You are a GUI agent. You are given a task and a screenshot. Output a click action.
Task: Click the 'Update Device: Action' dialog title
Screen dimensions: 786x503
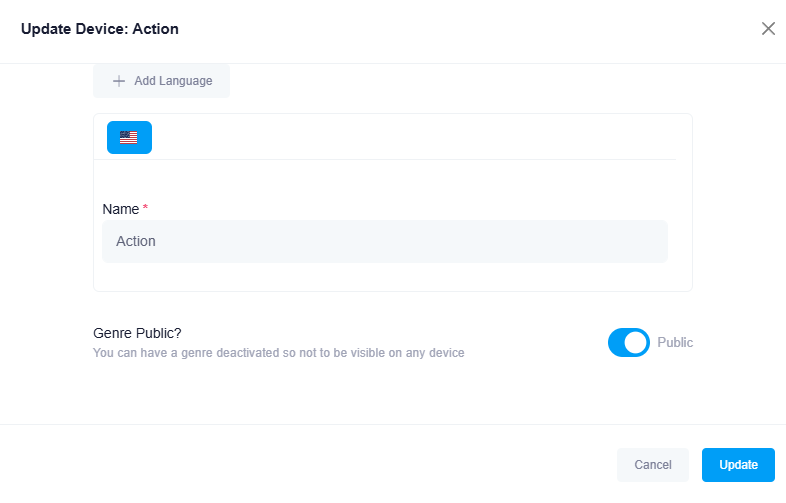[100, 29]
